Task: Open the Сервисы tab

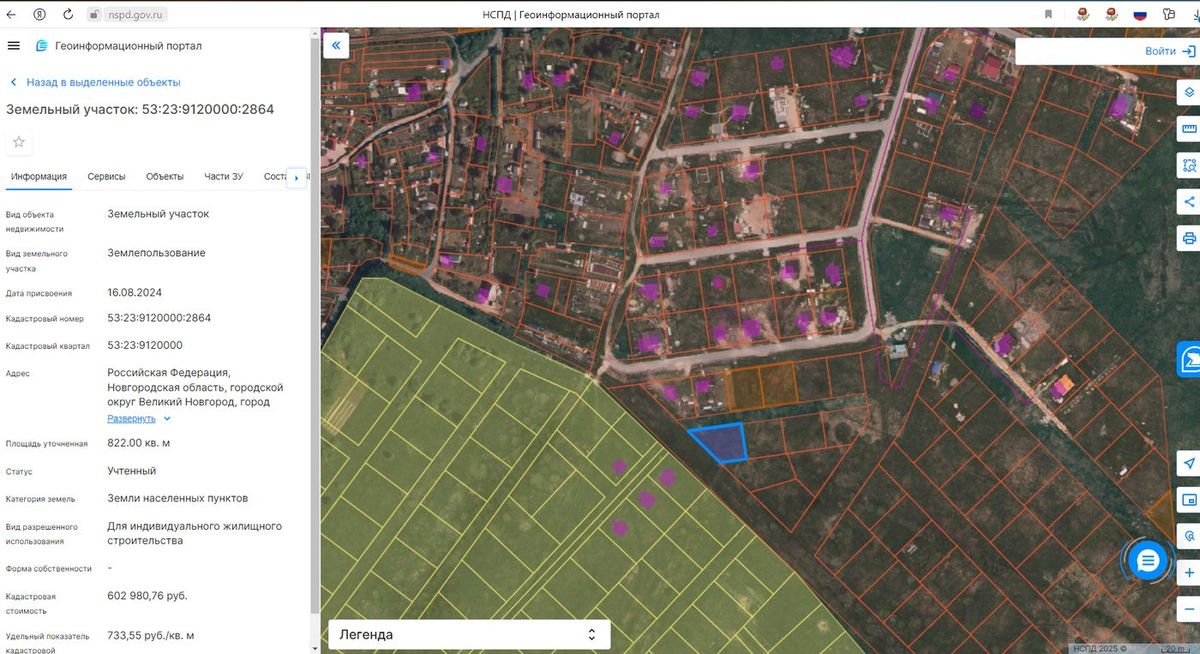Action: [x=106, y=177]
